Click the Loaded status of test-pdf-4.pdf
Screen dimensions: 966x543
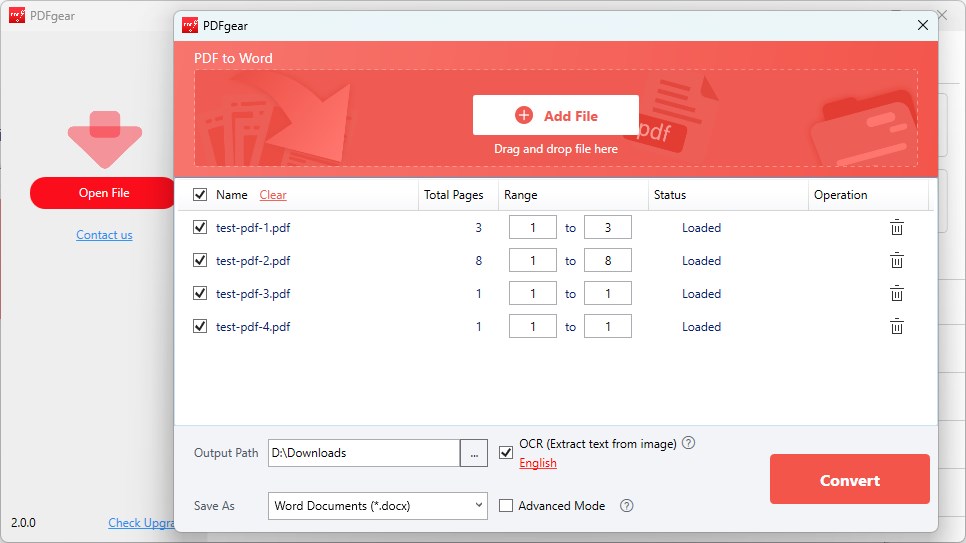701,327
